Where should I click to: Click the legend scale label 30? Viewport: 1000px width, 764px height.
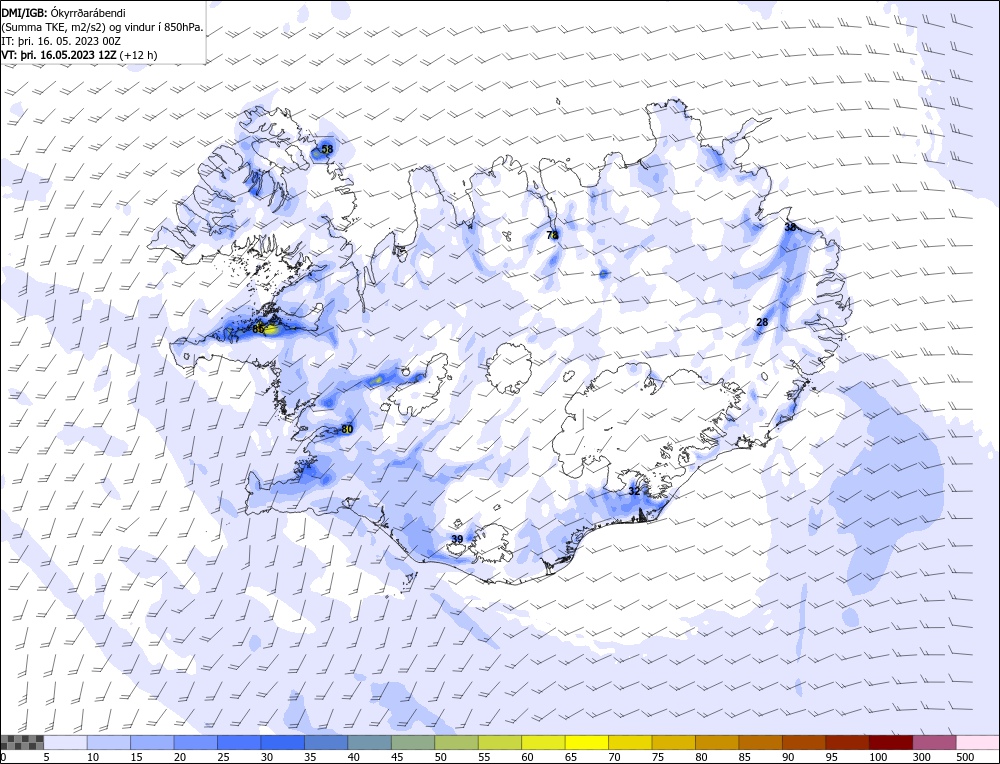(x=267, y=757)
